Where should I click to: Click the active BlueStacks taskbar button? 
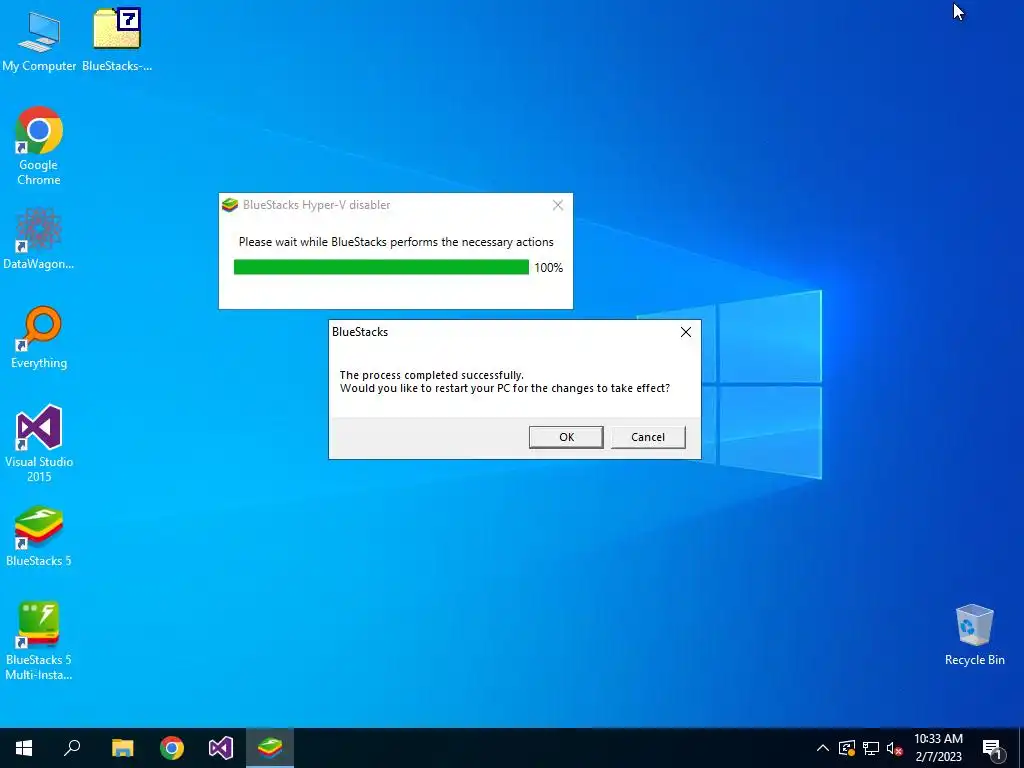[x=270, y=748]
